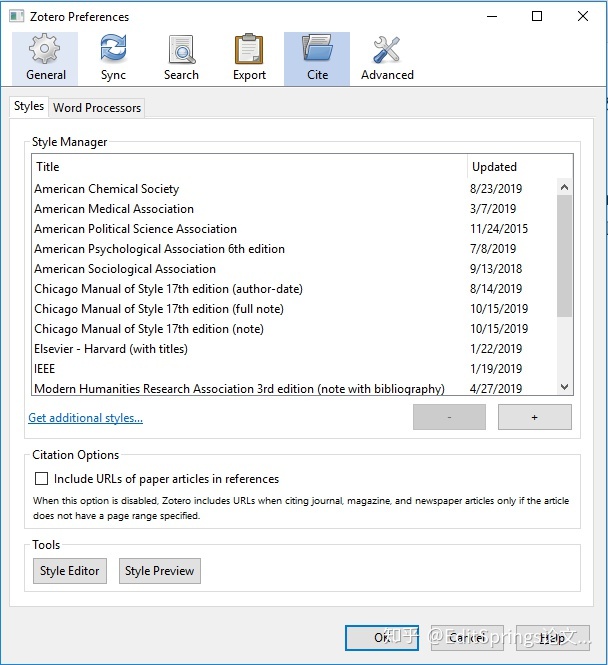Select American Psychological Association 6th edition style

(295, 249)
